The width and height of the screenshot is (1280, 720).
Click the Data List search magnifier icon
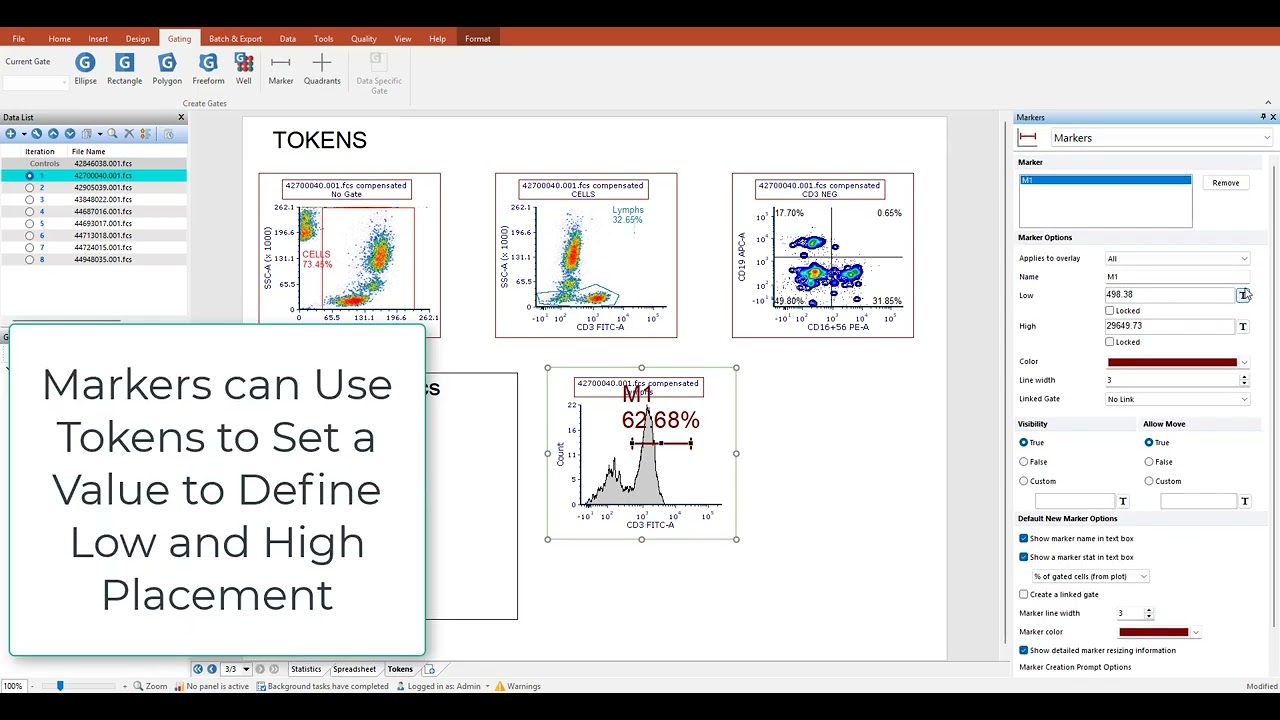point(112,134)
